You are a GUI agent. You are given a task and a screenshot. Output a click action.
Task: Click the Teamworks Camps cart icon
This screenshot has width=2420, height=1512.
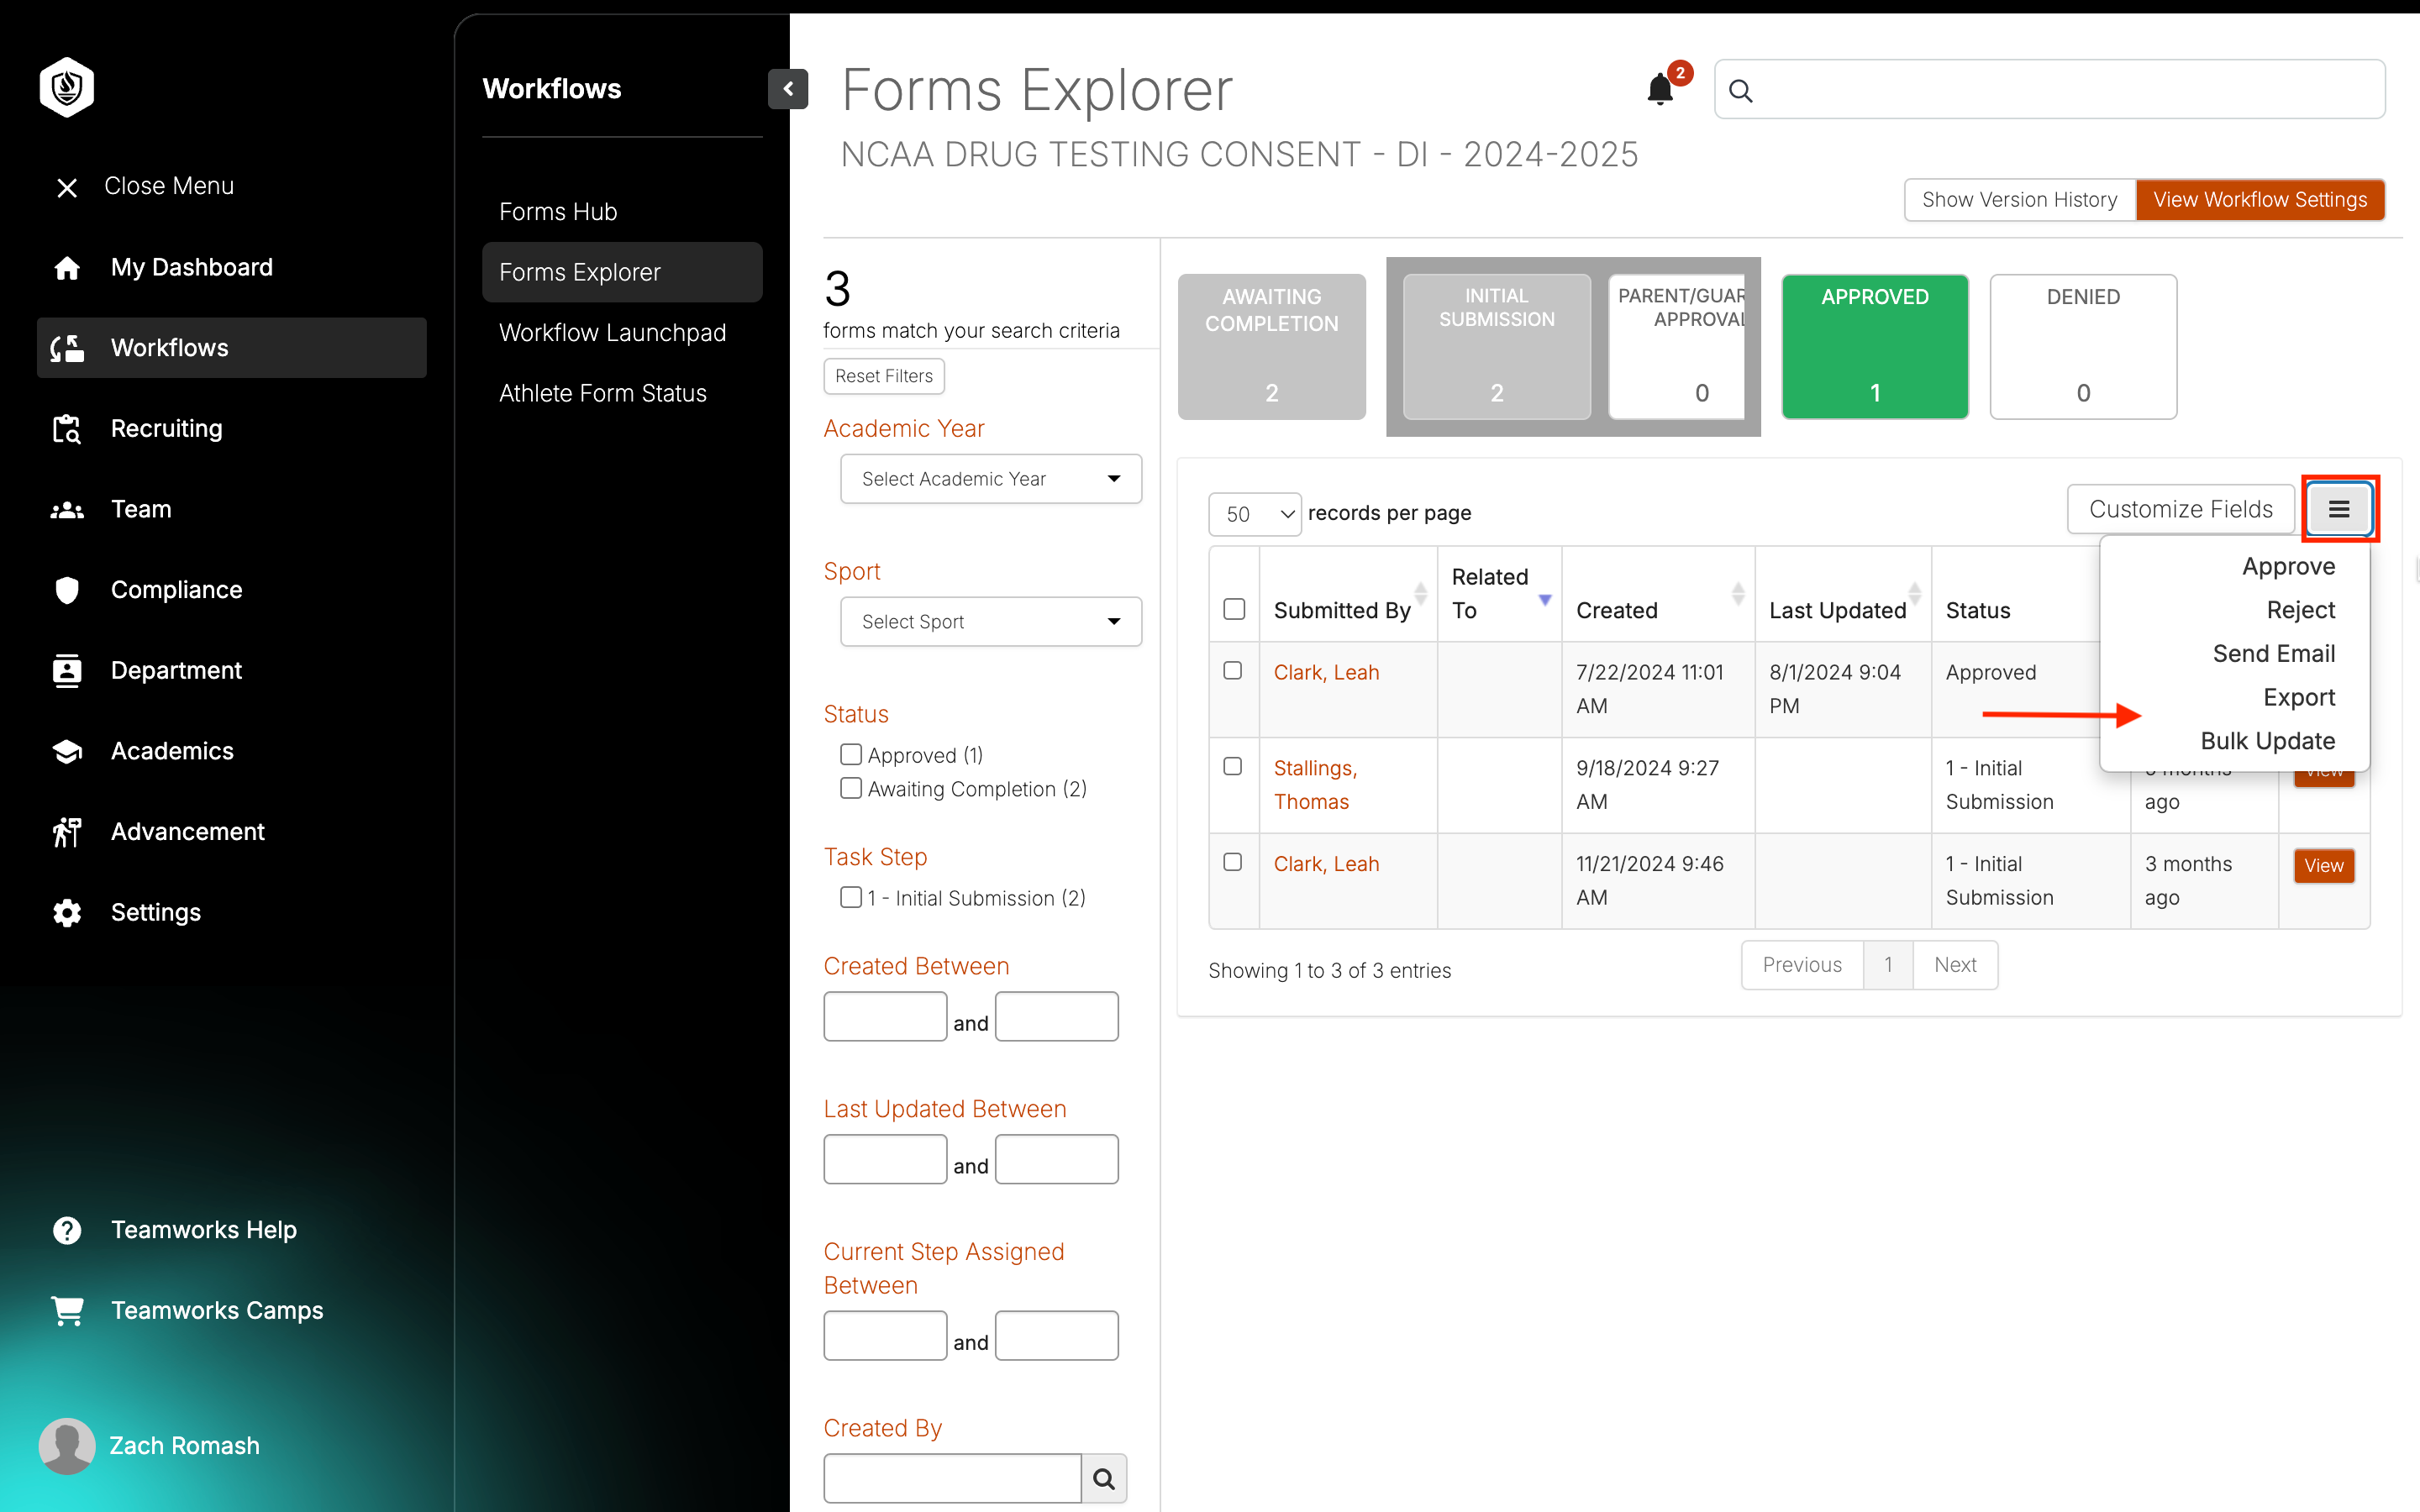[66, 1310]
